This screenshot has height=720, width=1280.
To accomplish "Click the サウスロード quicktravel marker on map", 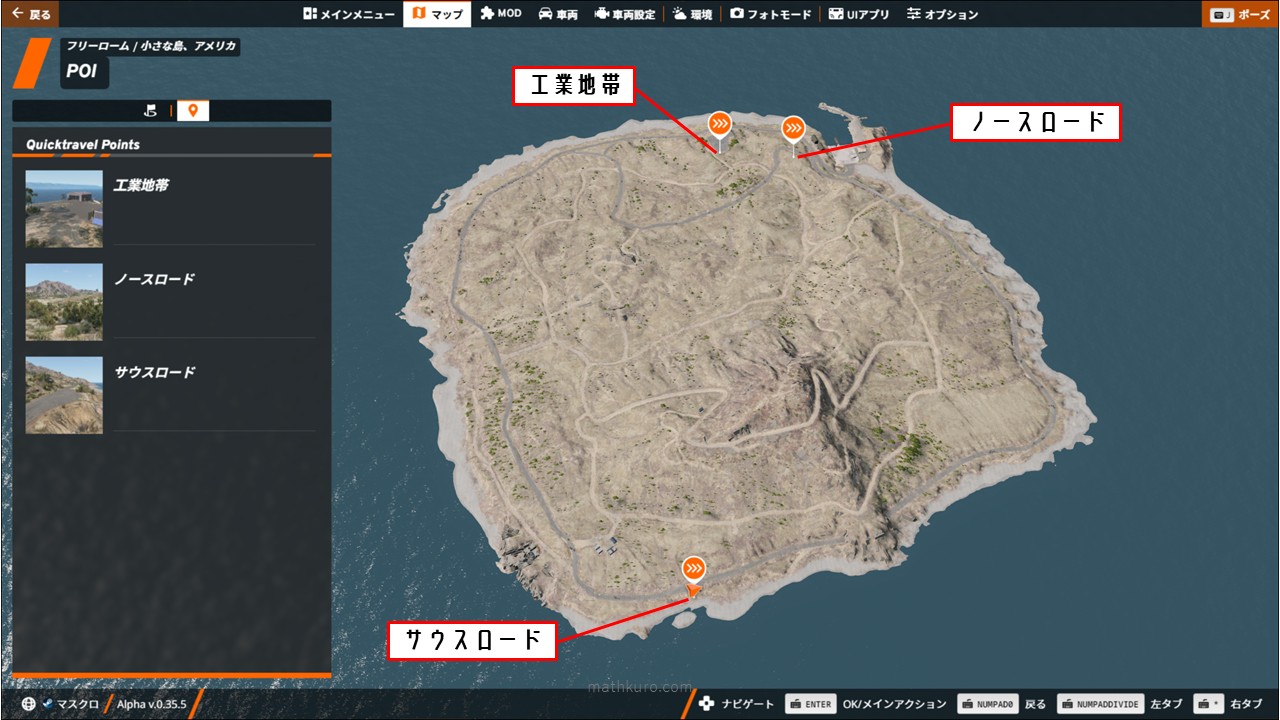I will [694, 570].
